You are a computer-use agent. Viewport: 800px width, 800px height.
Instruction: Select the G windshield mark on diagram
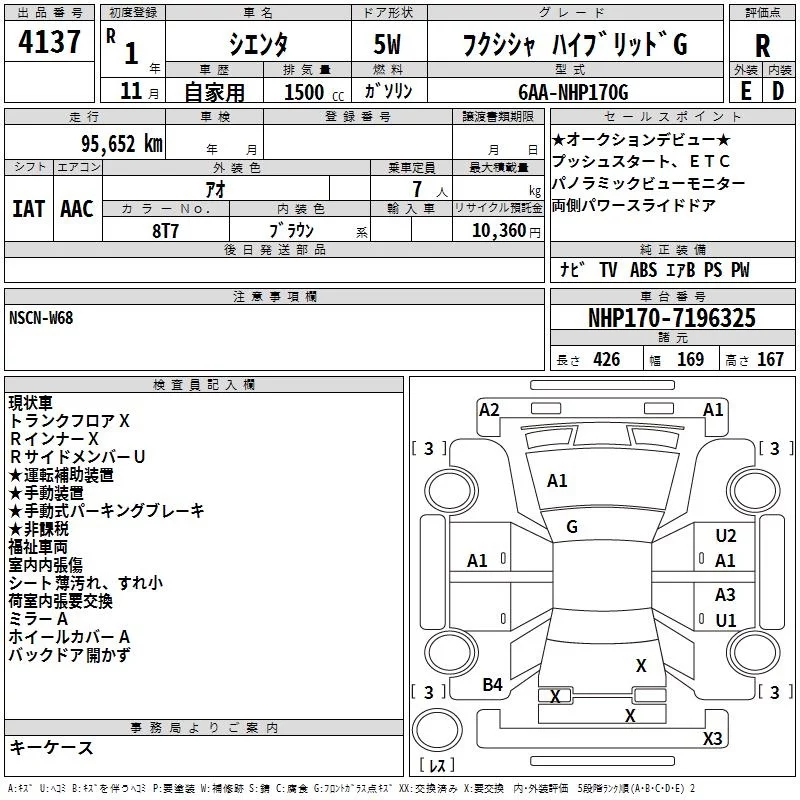tap(572, 527)
